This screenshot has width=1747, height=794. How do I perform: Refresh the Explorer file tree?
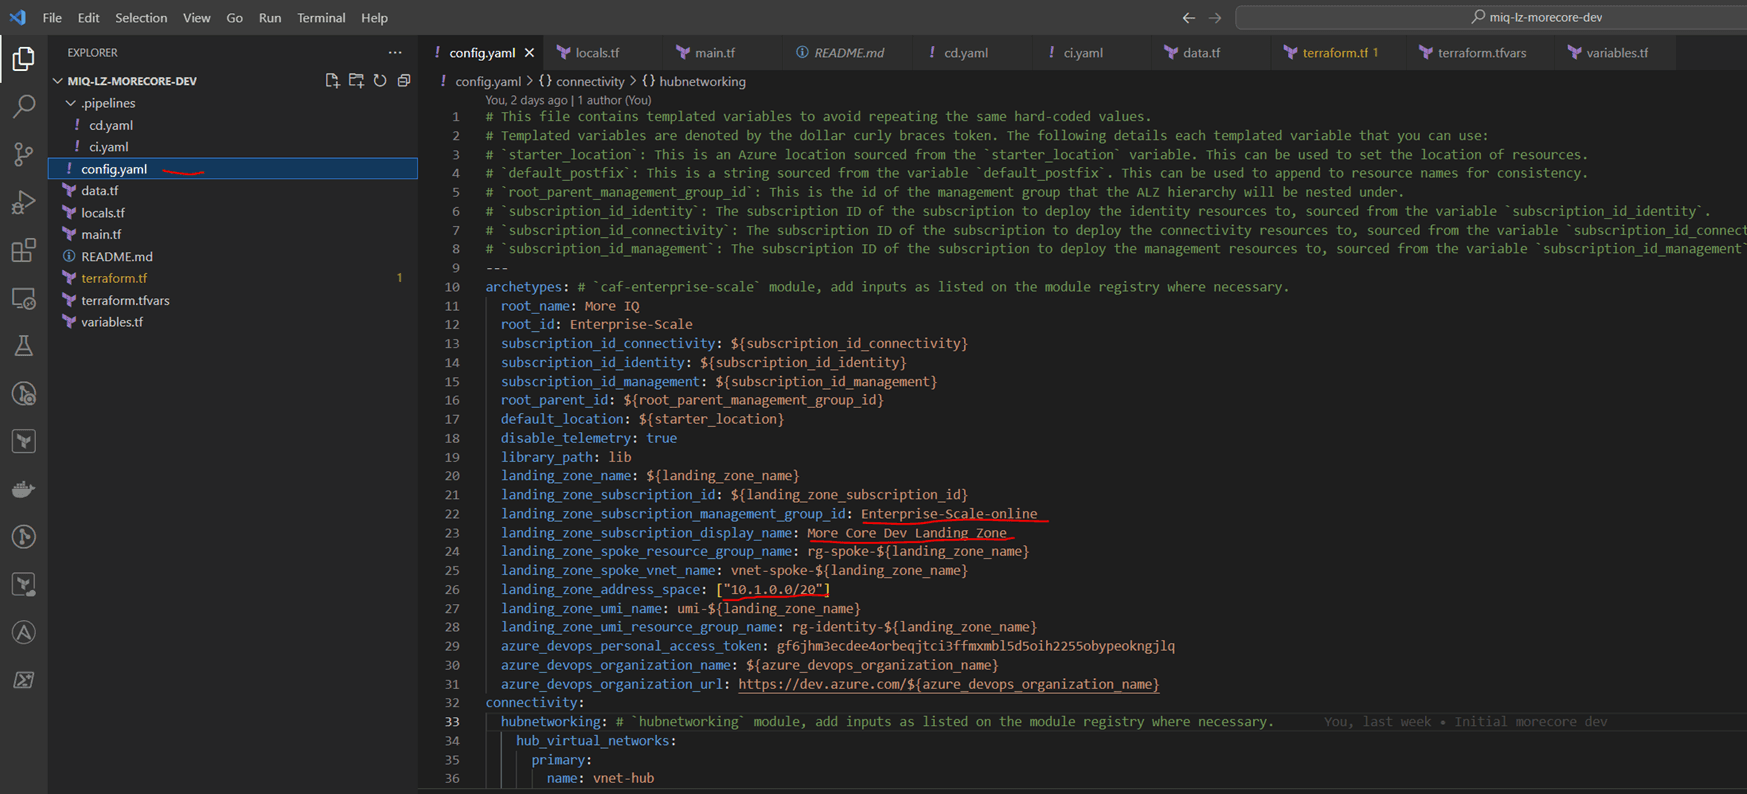(x=380, y=81)
